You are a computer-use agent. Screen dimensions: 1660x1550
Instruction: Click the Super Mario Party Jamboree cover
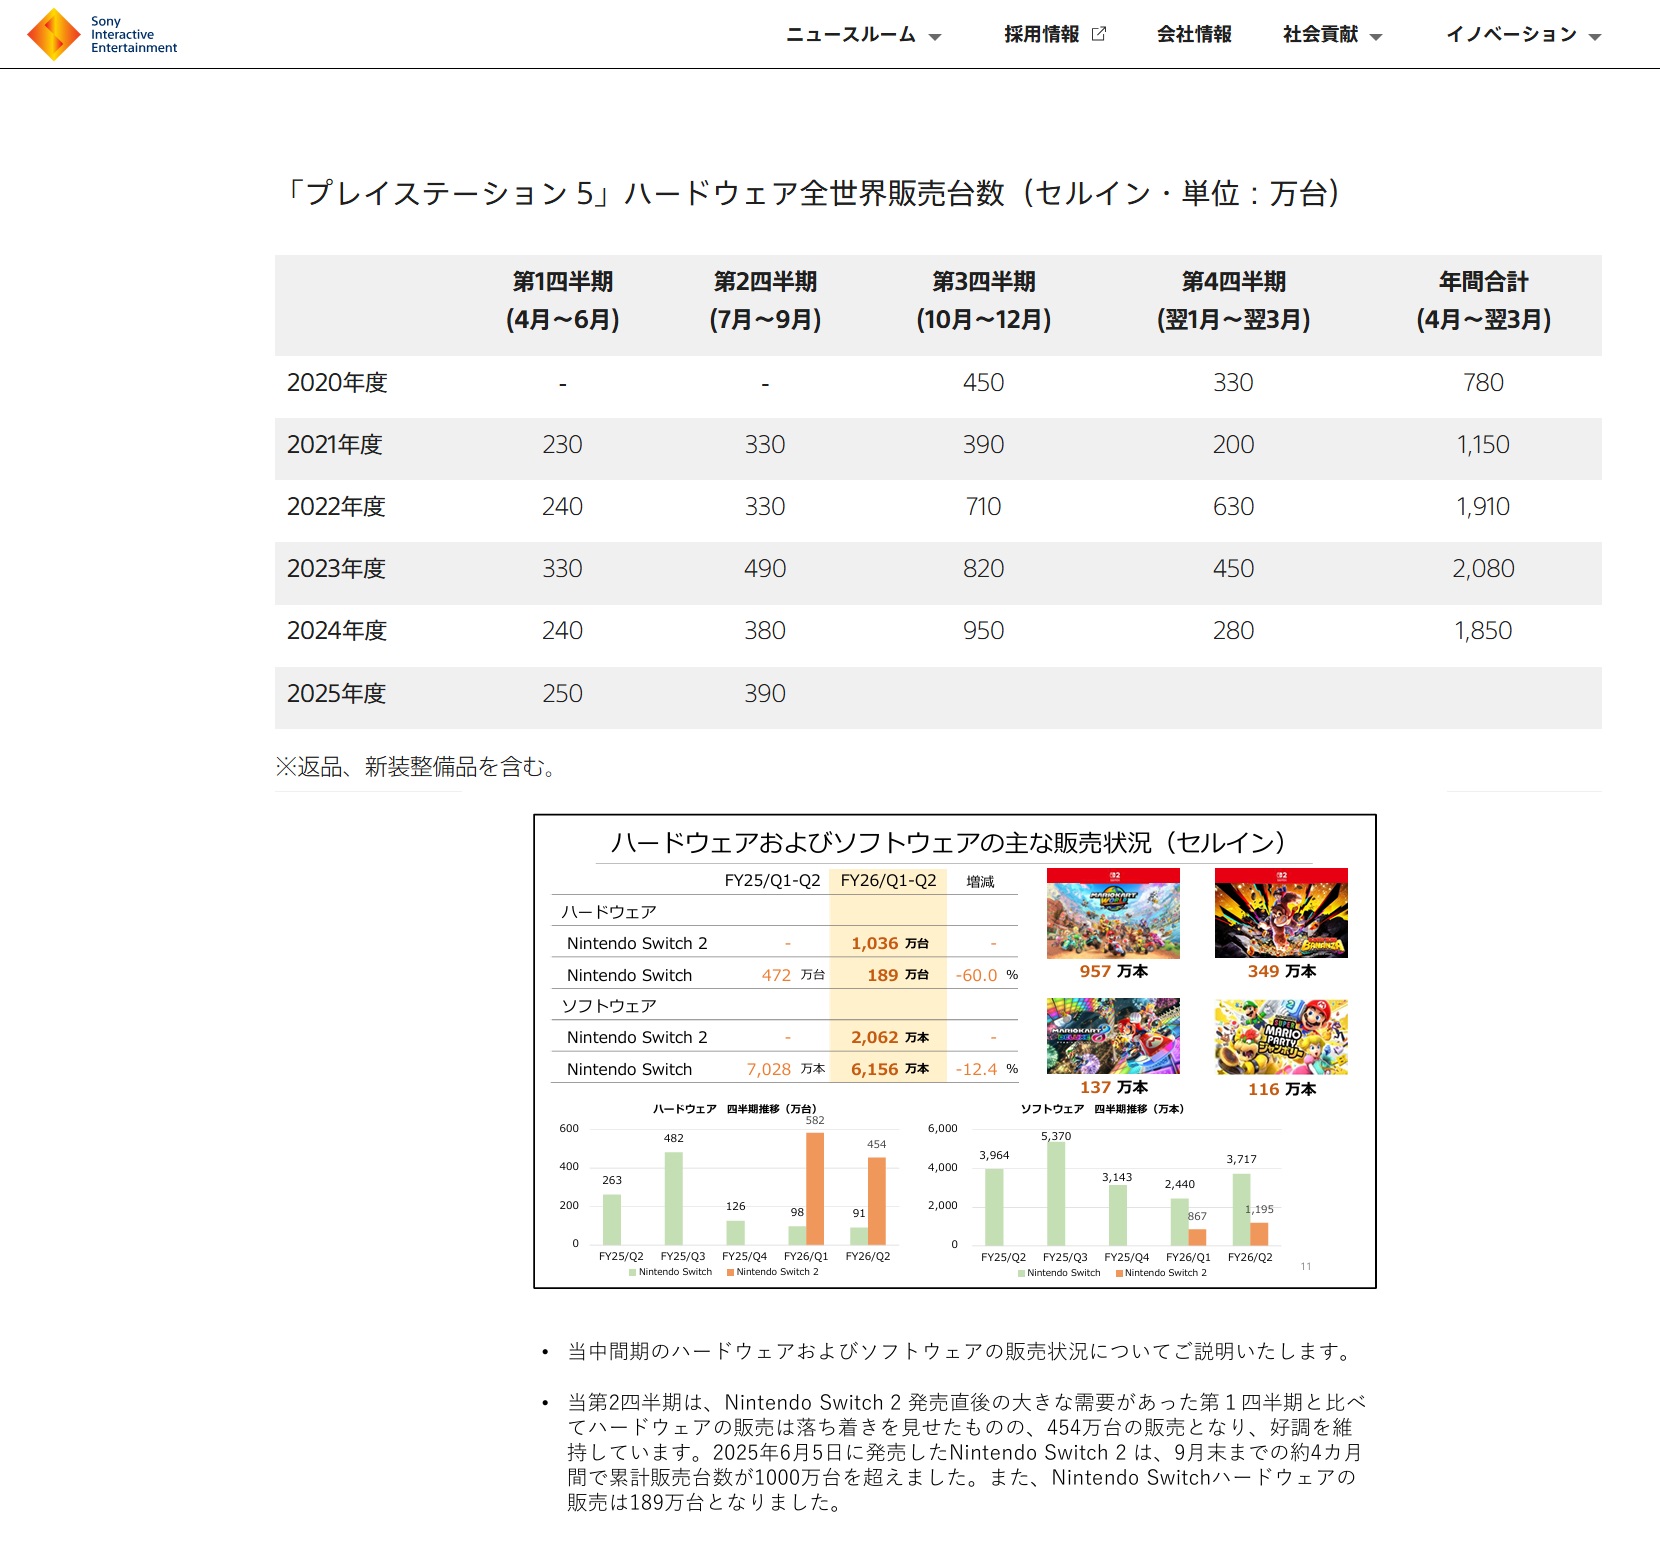[1281, 1037]
